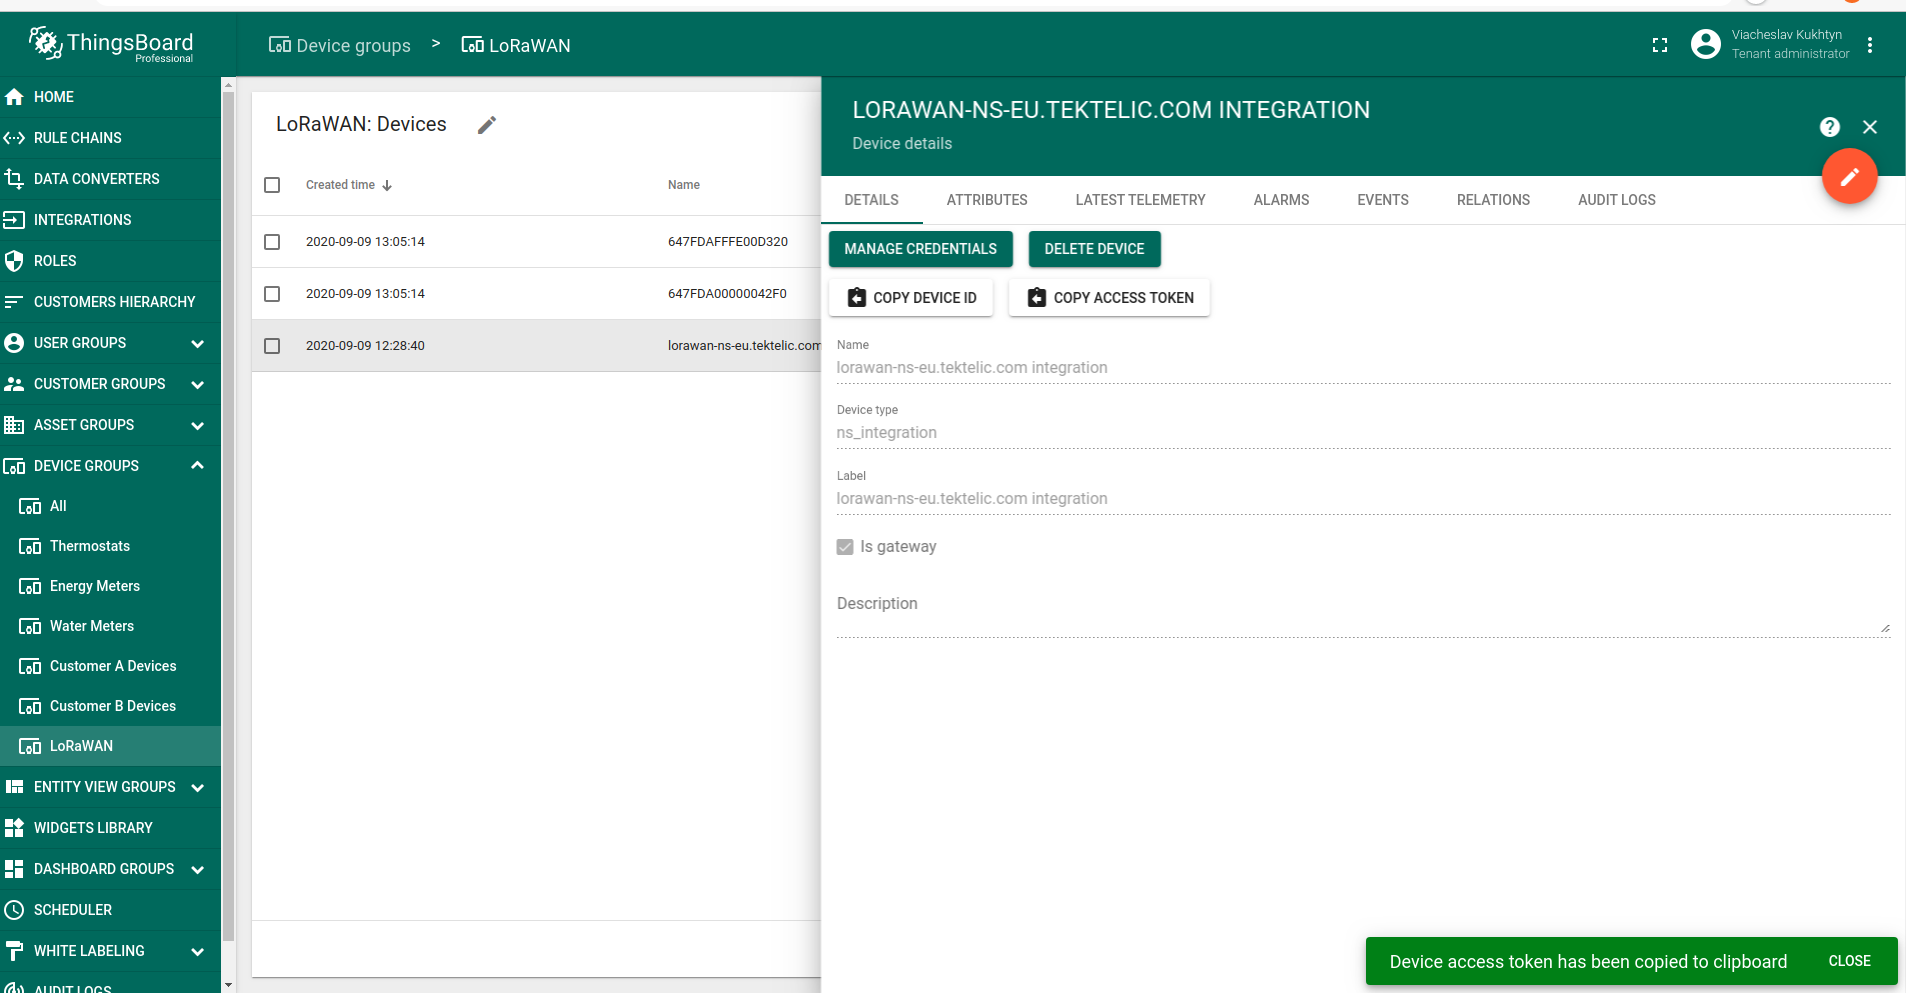
Task: Expand the User Groups menu chevron
Action: [x=197, y=344]
